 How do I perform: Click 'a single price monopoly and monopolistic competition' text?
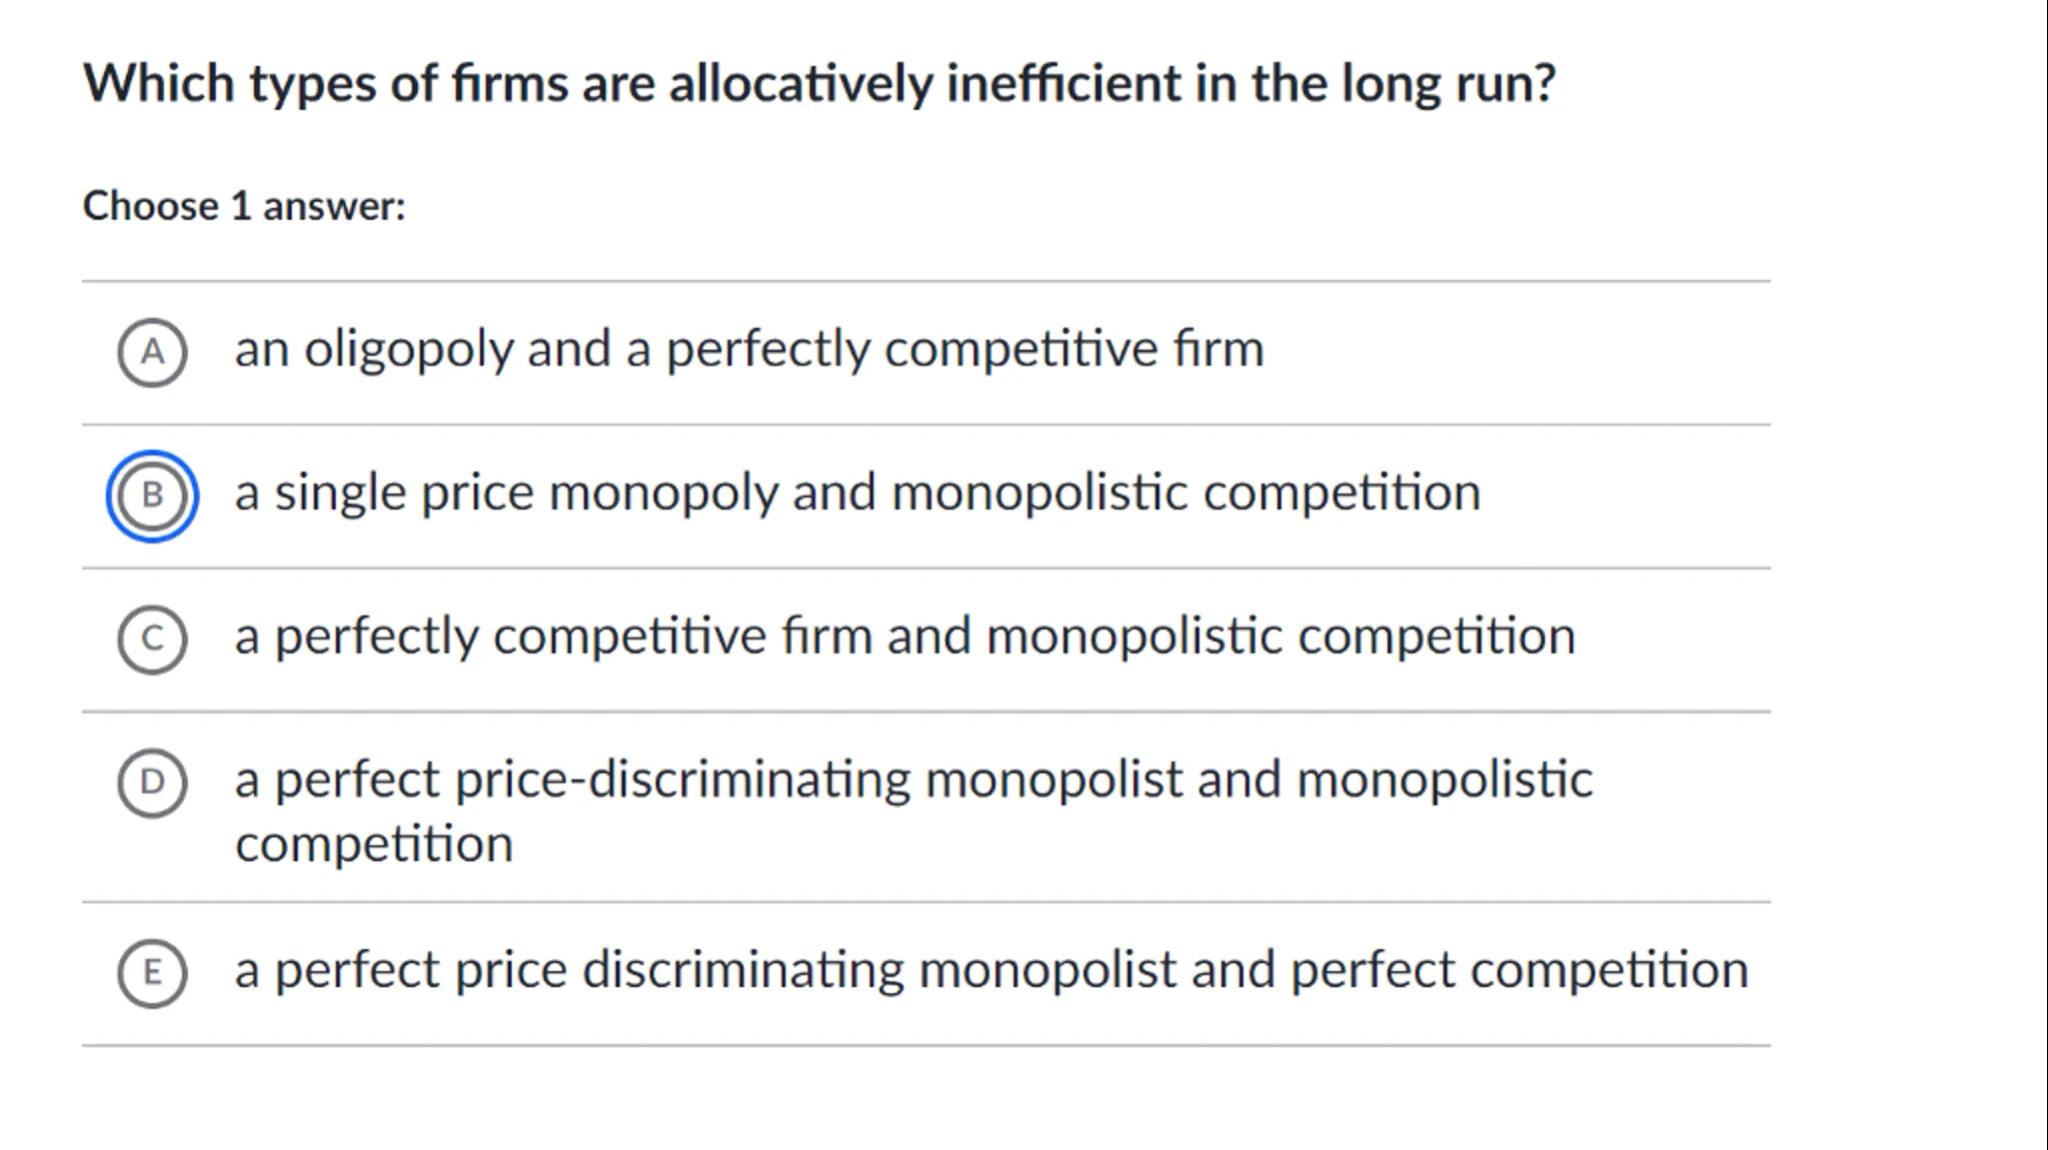(857, 493)
